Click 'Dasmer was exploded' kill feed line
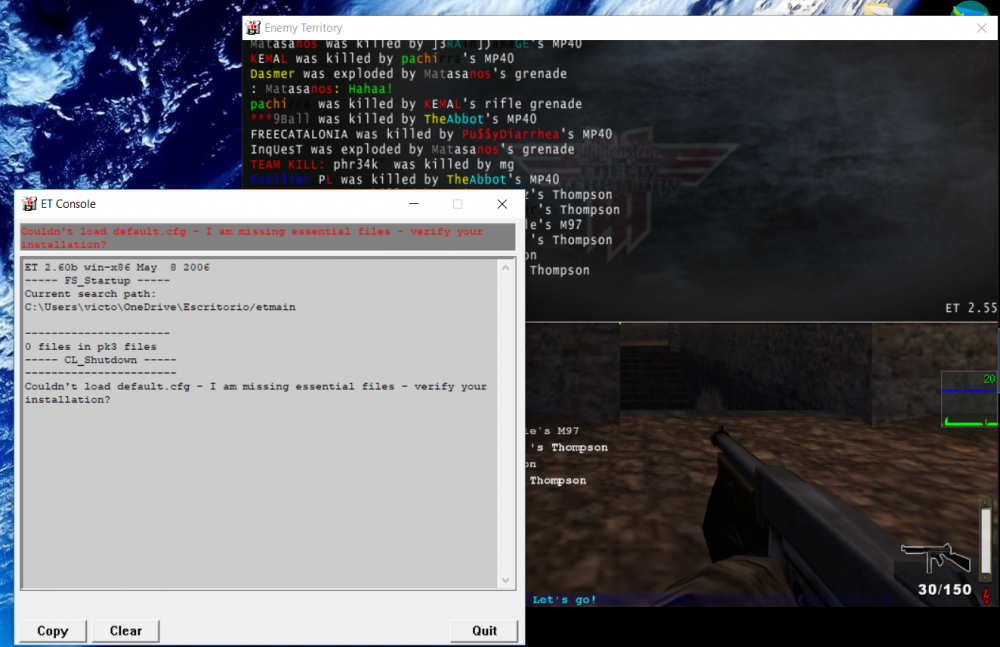 [408, 73]
